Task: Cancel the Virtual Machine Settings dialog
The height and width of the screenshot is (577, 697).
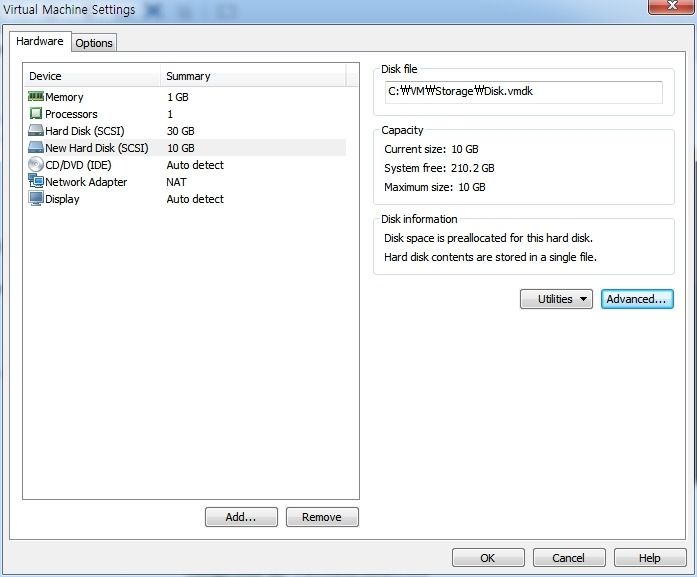Action: pos(569,558)
